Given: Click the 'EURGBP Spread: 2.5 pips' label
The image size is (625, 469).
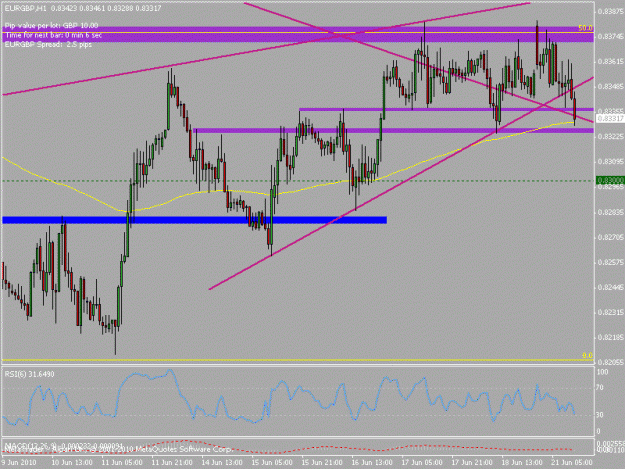Looking at the screenshot, I should coord(48,45).
